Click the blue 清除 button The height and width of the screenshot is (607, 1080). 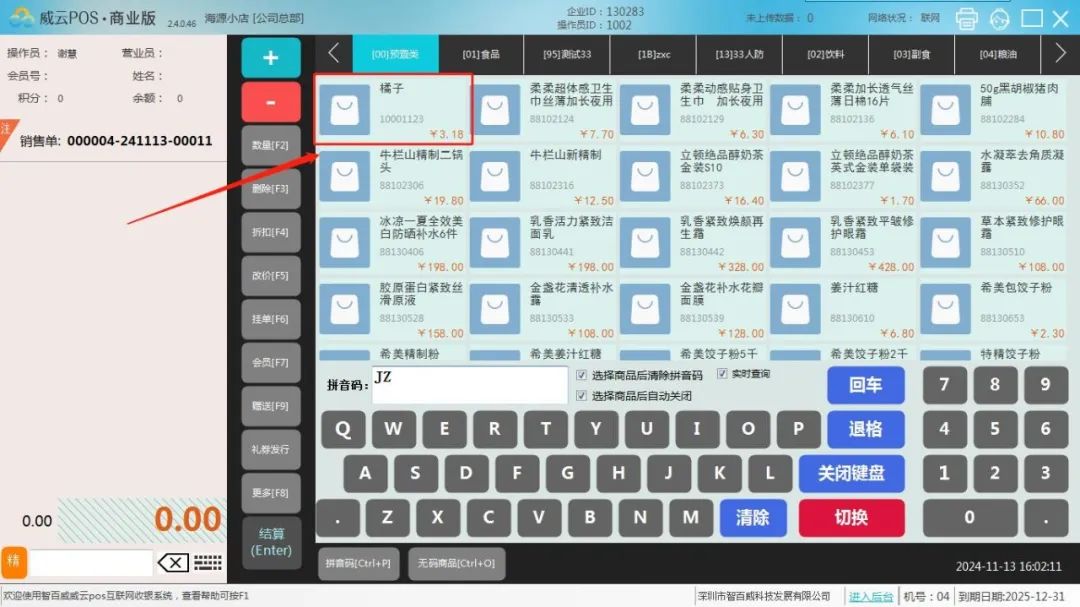coord(753,517)
